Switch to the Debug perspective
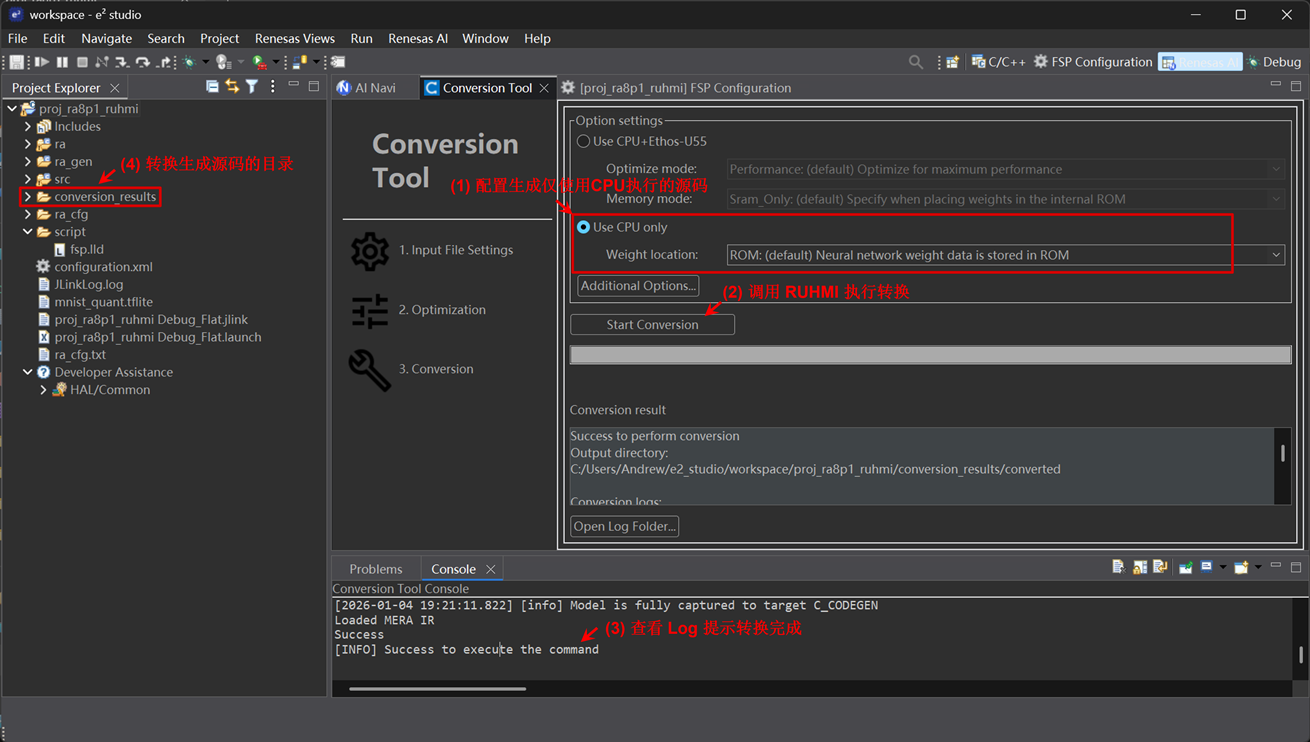The height and width of the screenshot is (742, 1310). 1273,62
